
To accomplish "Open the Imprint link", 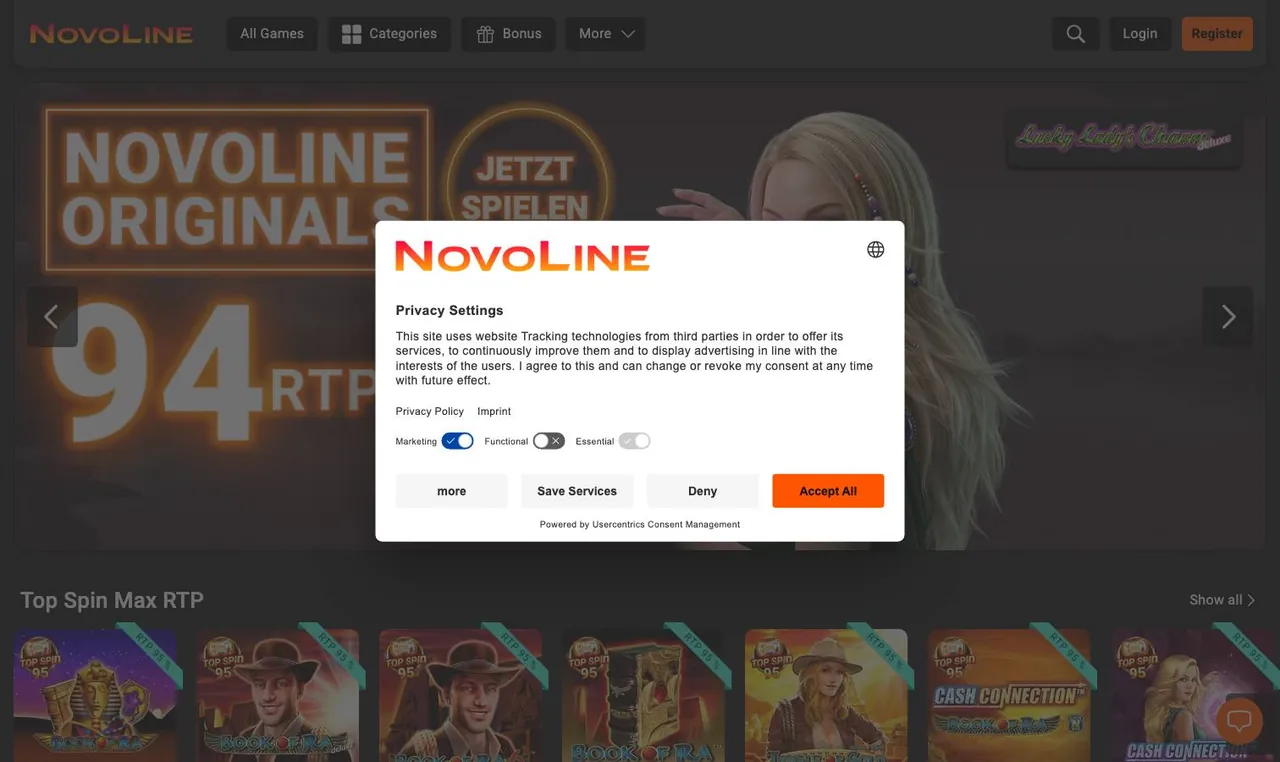I will click(494, 411).
